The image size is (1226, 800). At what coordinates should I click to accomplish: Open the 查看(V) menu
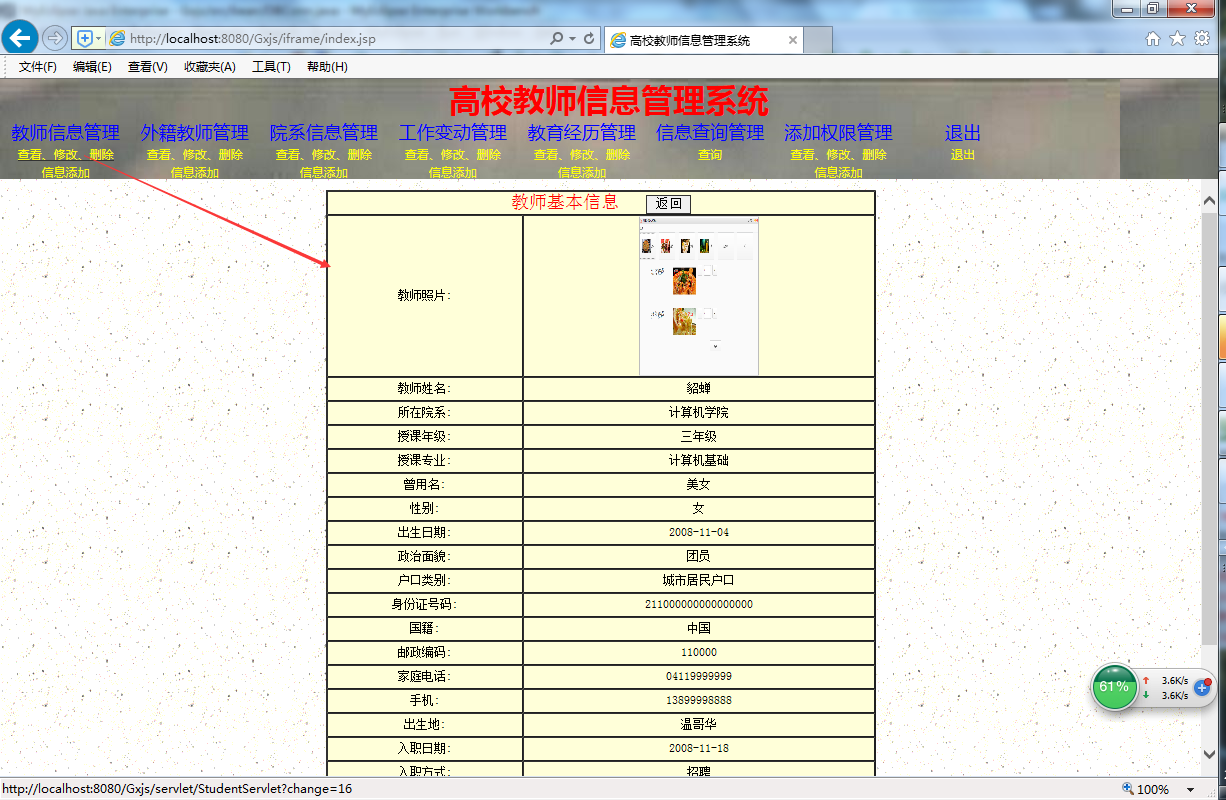pyautogui.click(x=147, y=67)
